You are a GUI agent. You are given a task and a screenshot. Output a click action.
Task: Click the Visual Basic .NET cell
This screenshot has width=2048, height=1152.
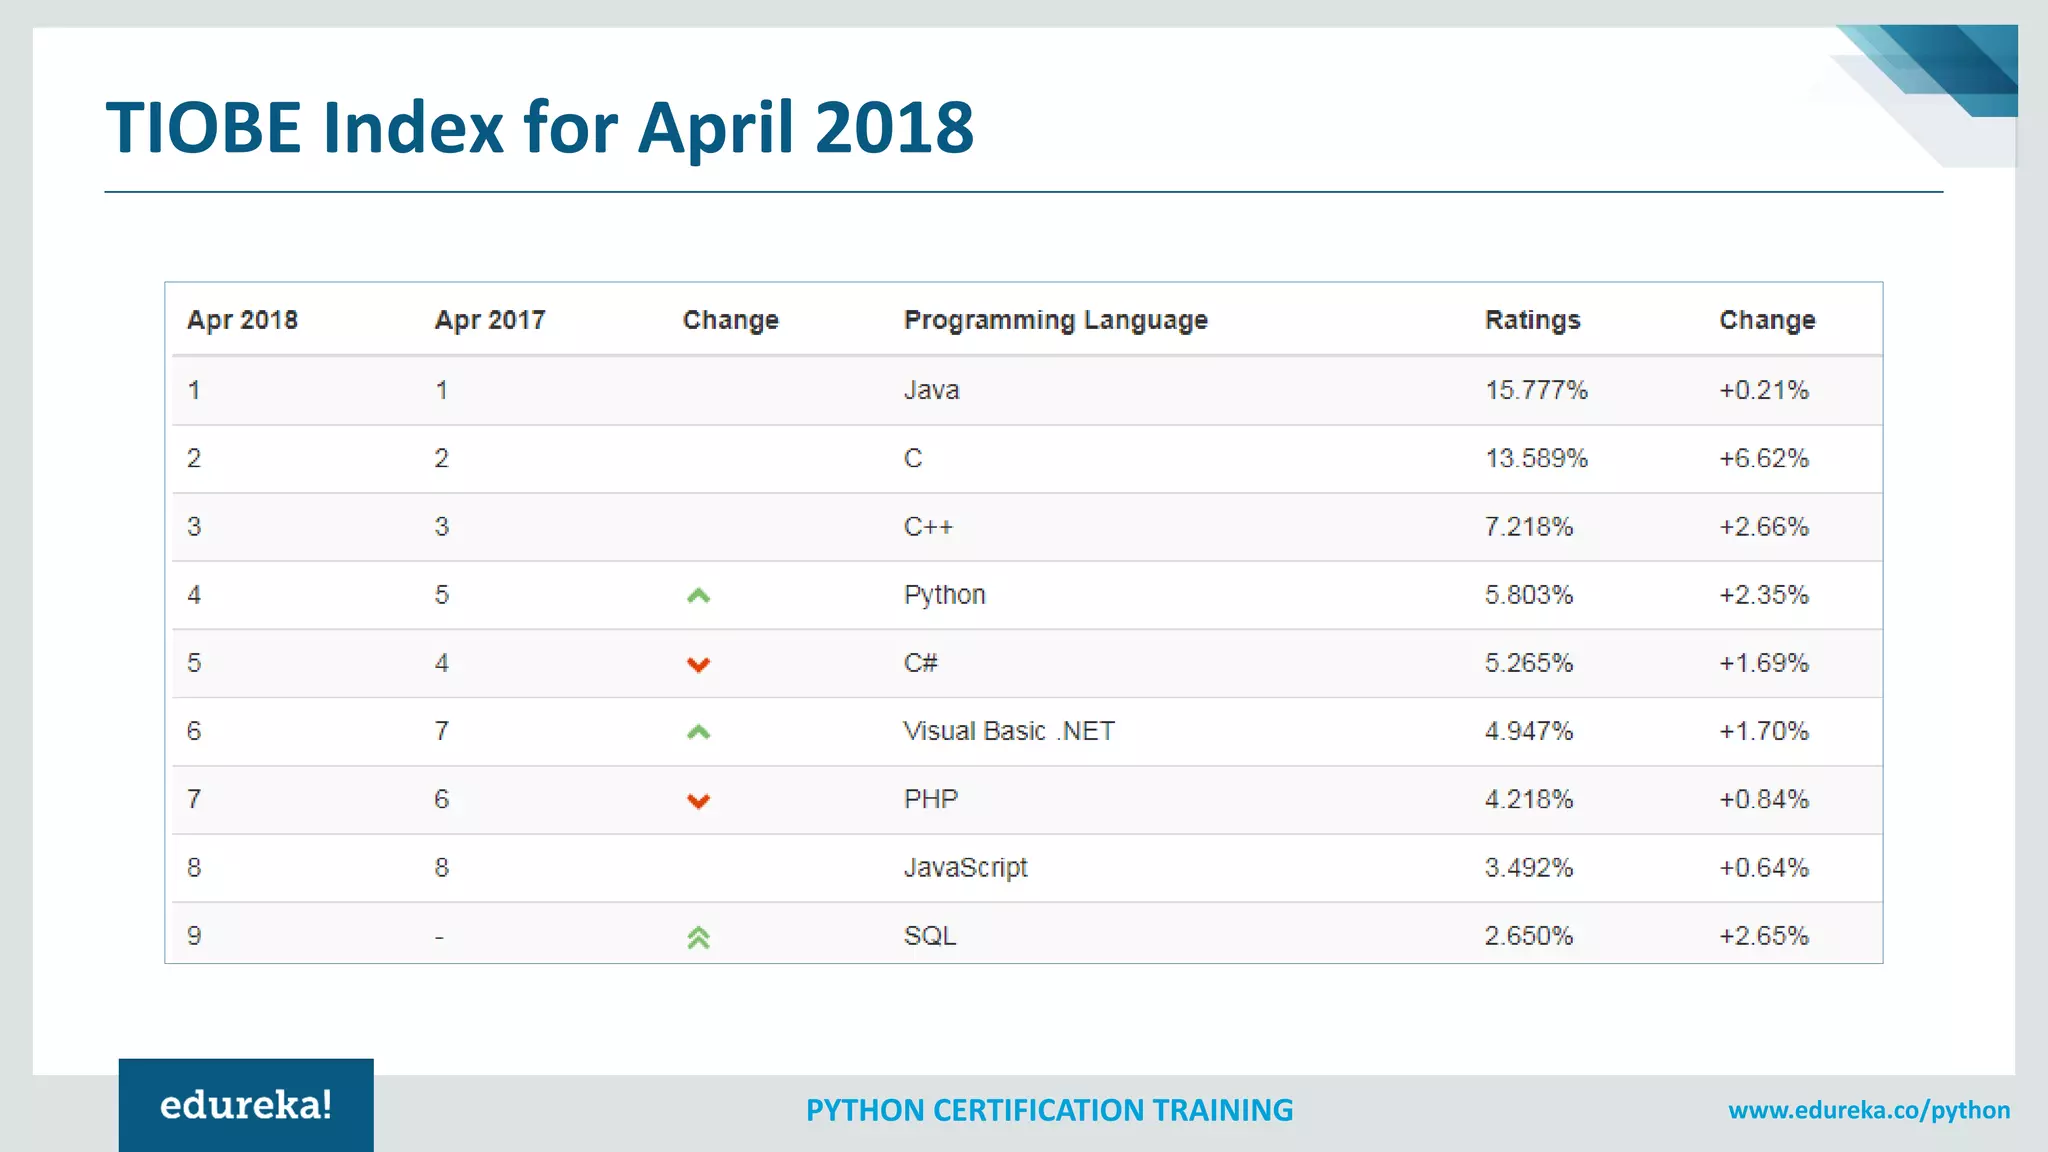(x=1009, y=731)
